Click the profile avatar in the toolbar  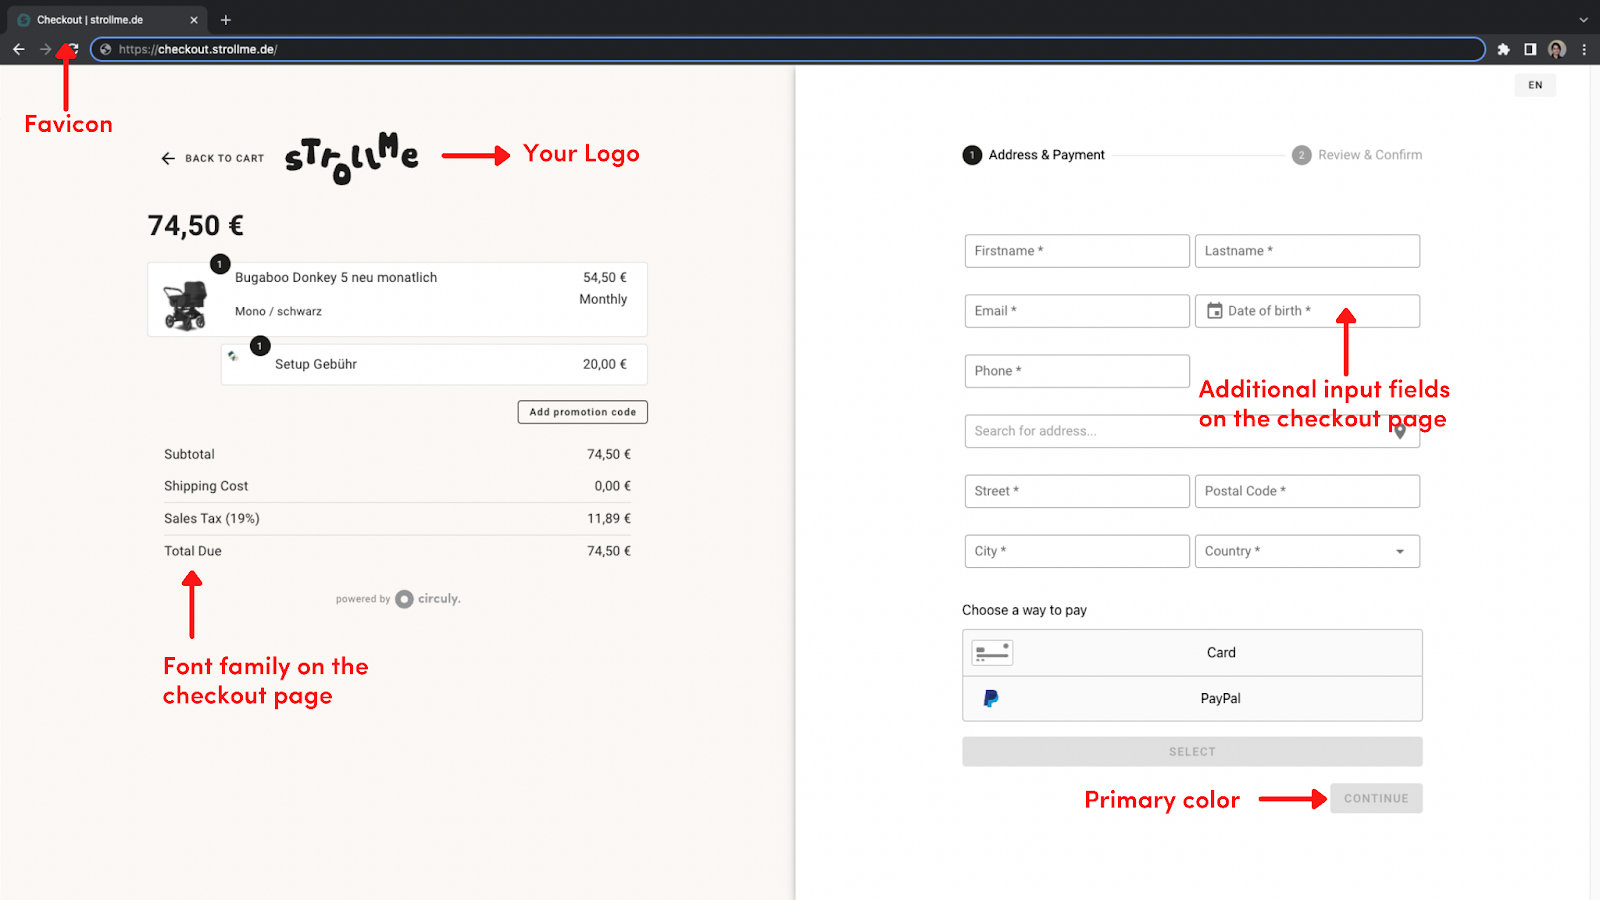(x=1556, y=48)
